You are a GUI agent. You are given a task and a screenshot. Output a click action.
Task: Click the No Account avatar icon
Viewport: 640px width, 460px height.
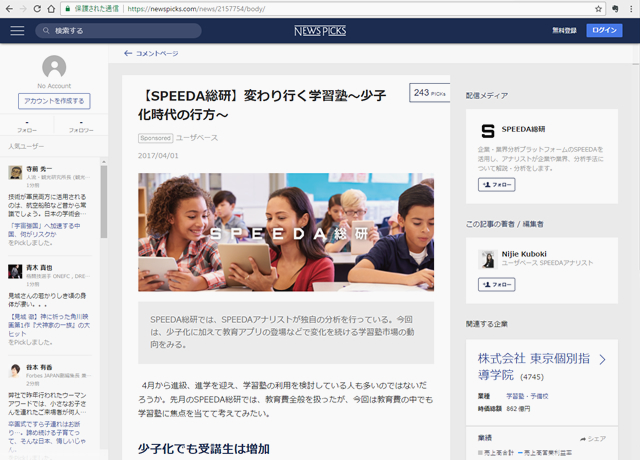[x=54, y=67]
